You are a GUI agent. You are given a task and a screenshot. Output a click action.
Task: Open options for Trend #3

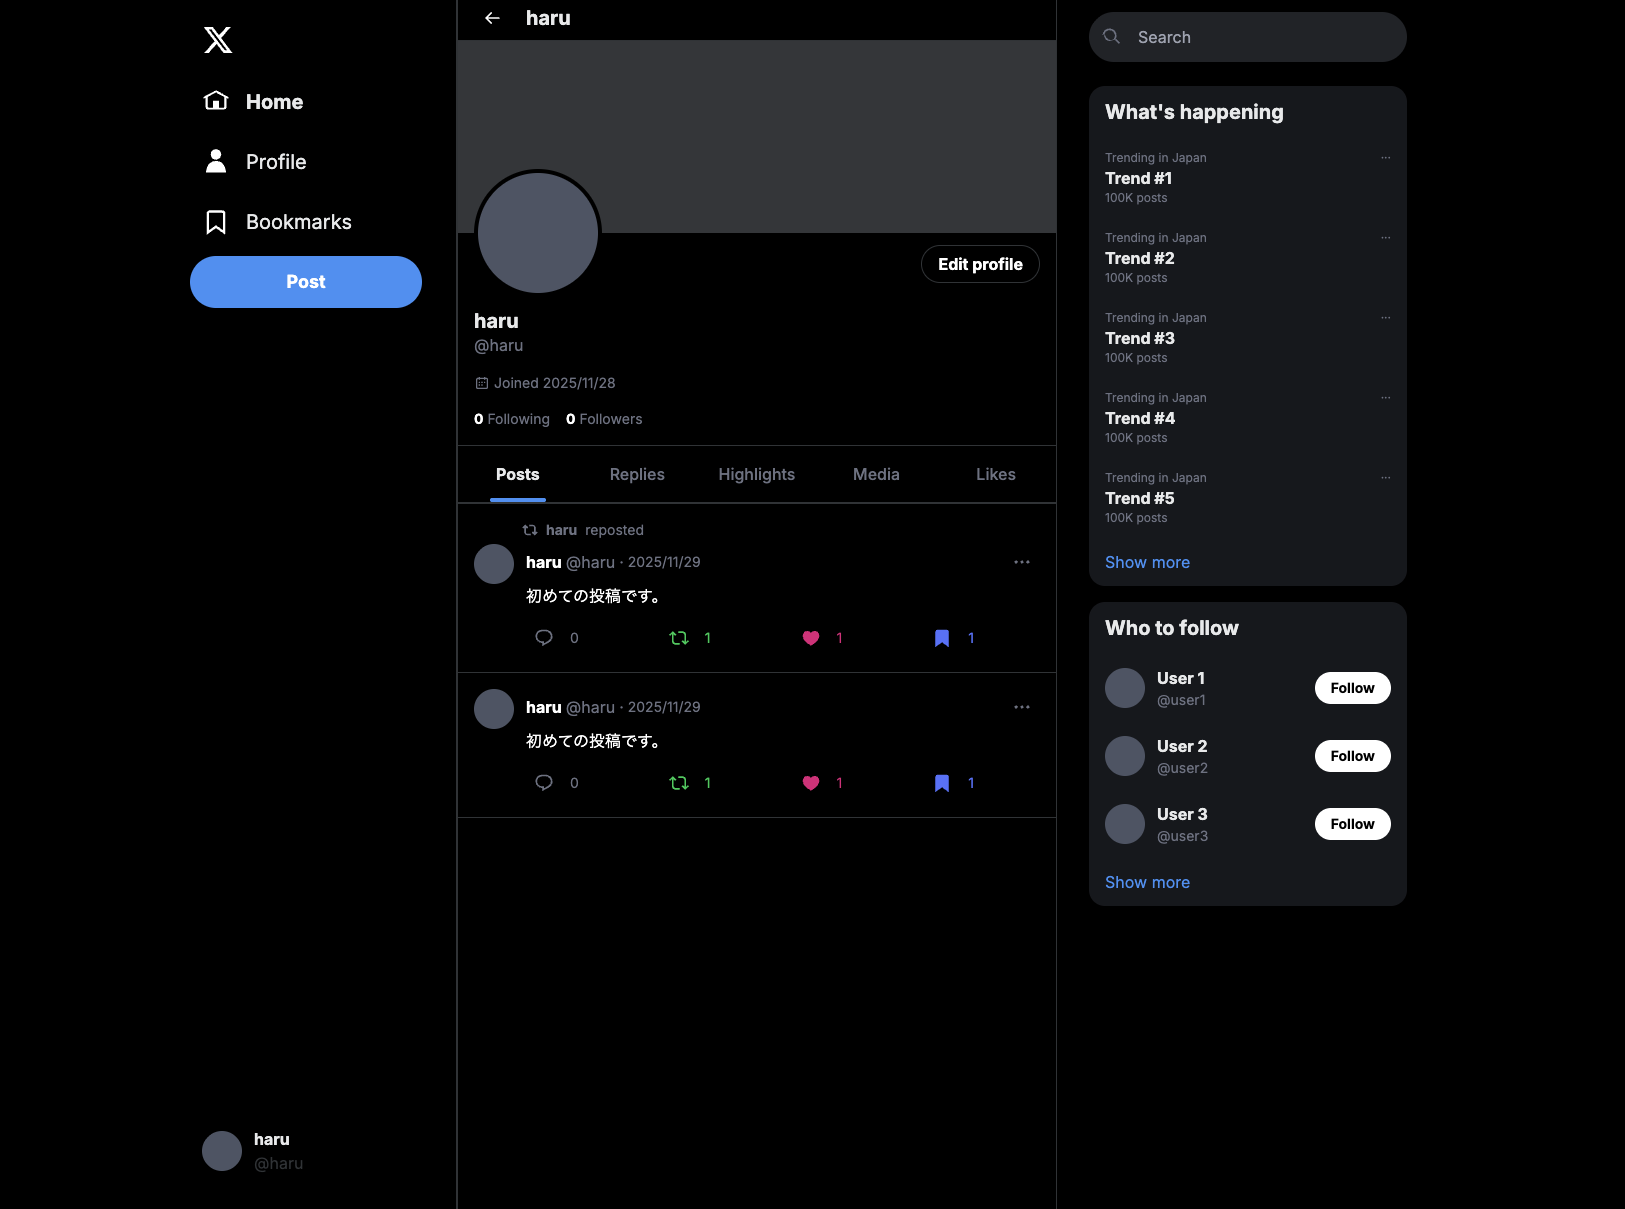(1386, 318)
